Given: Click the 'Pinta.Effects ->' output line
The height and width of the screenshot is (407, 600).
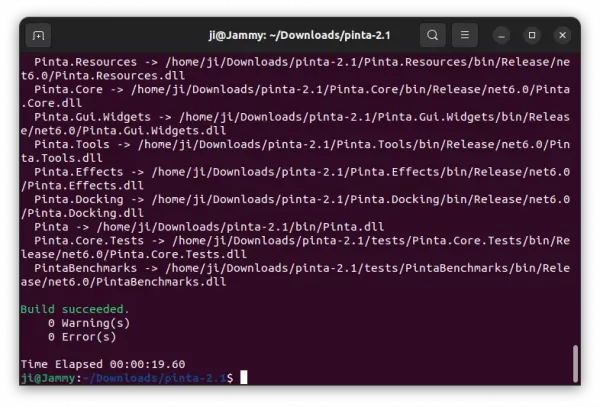Looking at the screenshot, I should click(302, 172).
